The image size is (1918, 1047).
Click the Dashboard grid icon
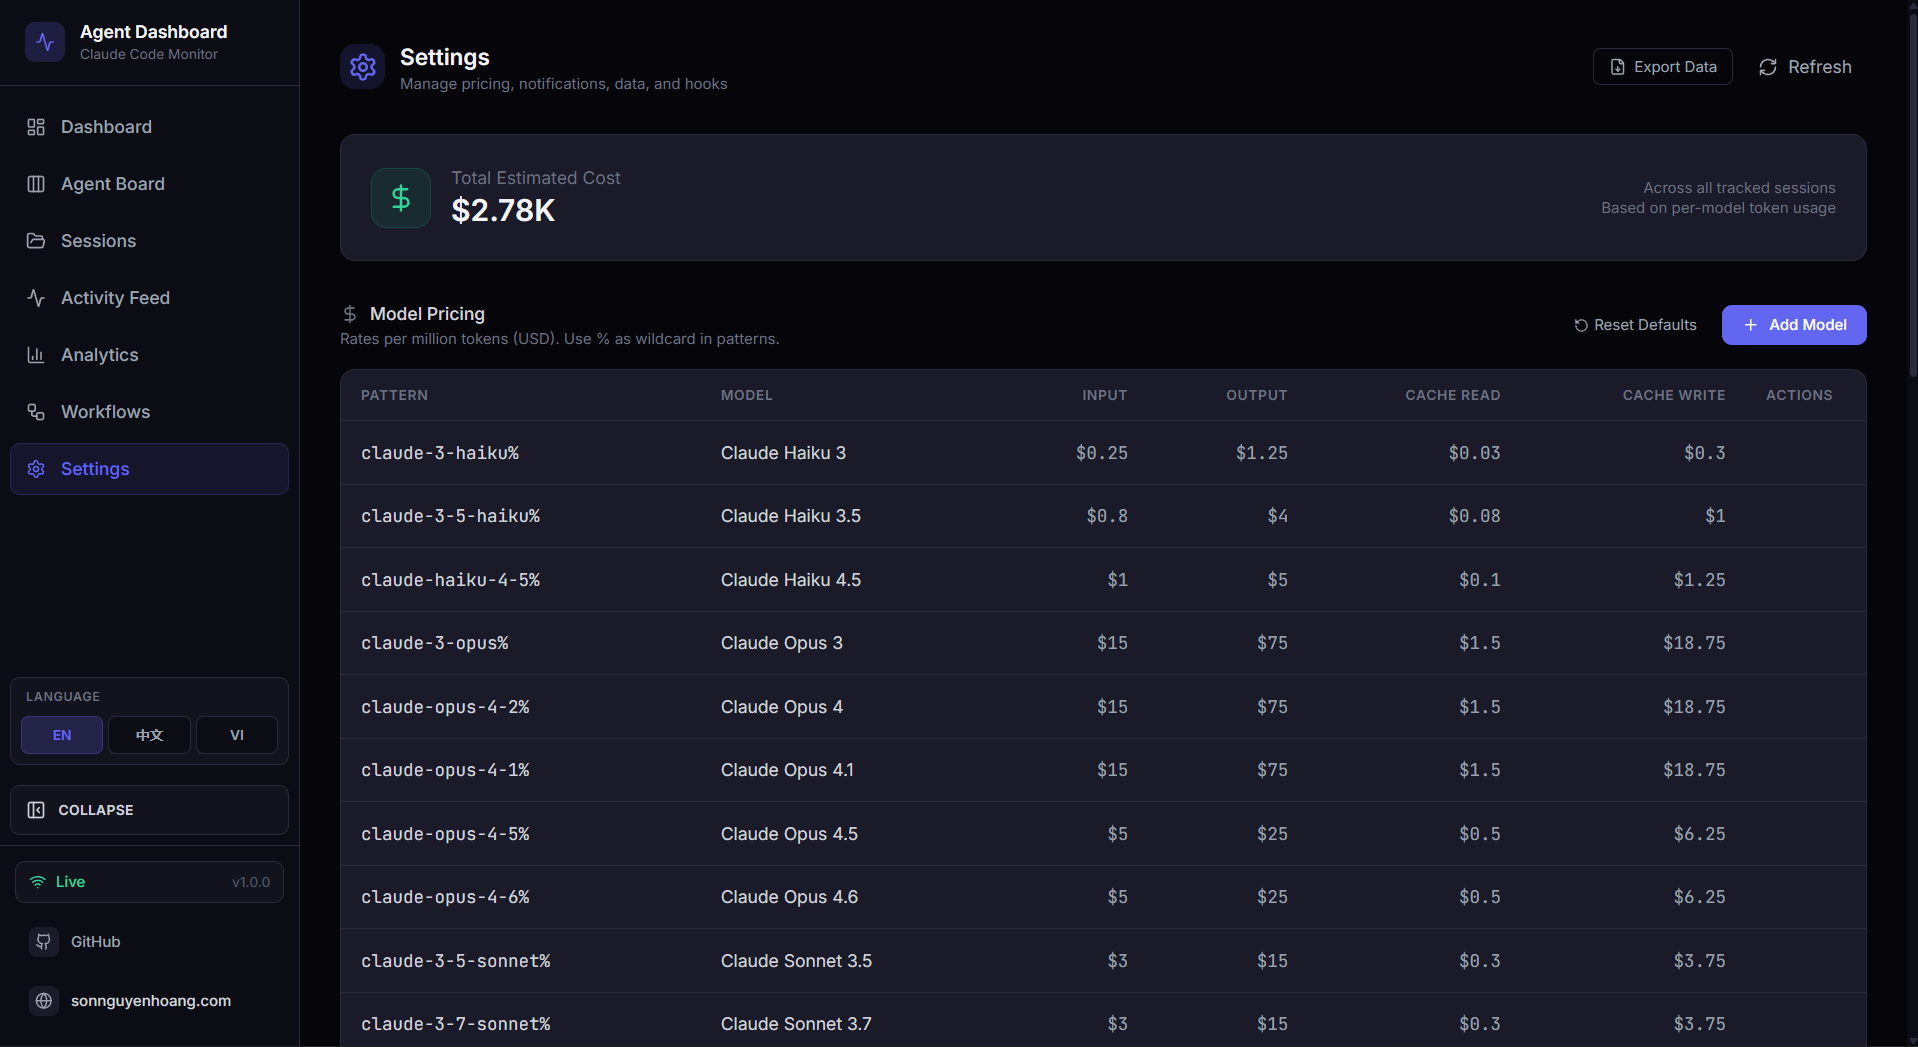point(36,127)
